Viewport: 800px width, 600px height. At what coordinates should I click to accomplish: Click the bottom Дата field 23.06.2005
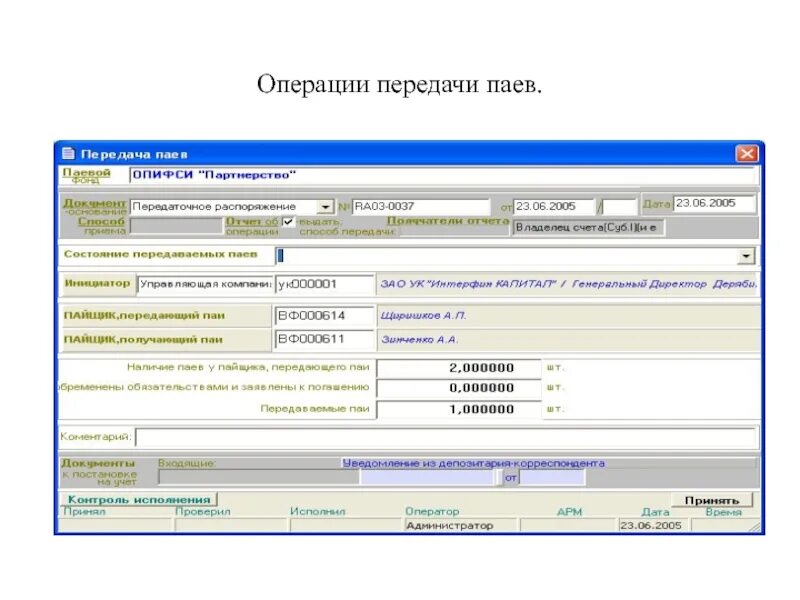(x=653, y=526)
